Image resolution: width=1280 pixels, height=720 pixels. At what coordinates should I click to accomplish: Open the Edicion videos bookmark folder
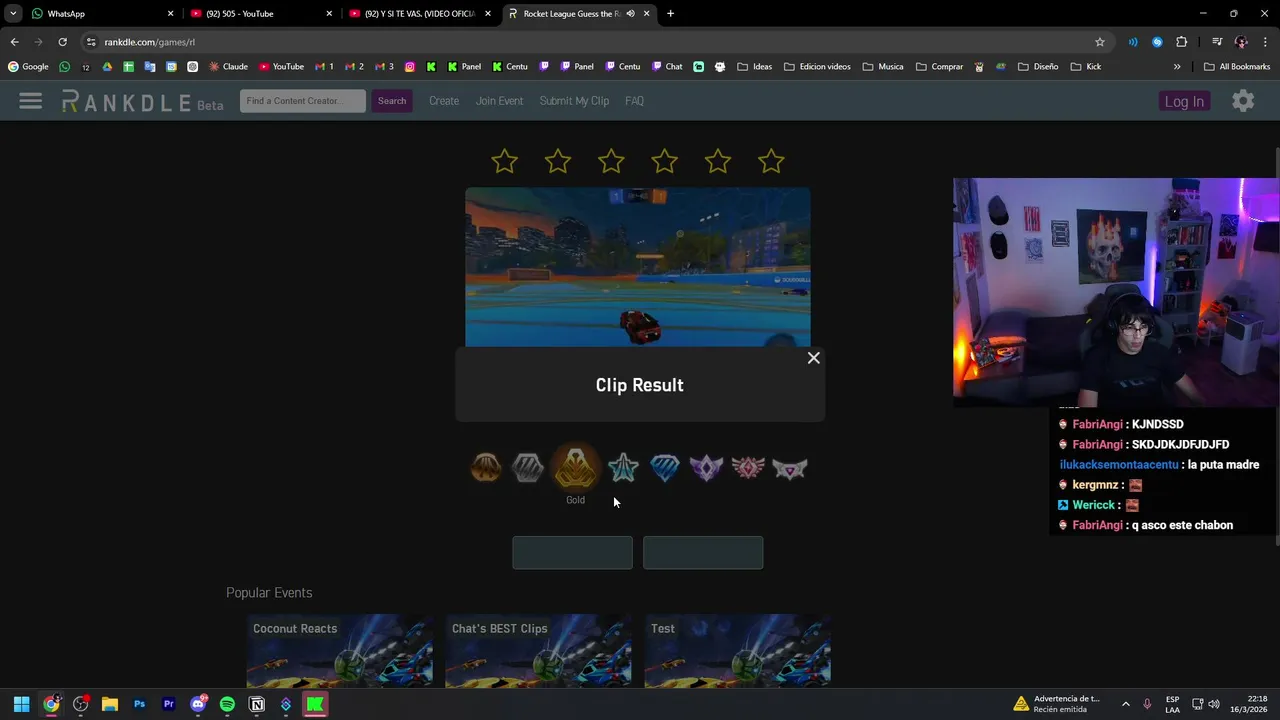click(817, 67)
